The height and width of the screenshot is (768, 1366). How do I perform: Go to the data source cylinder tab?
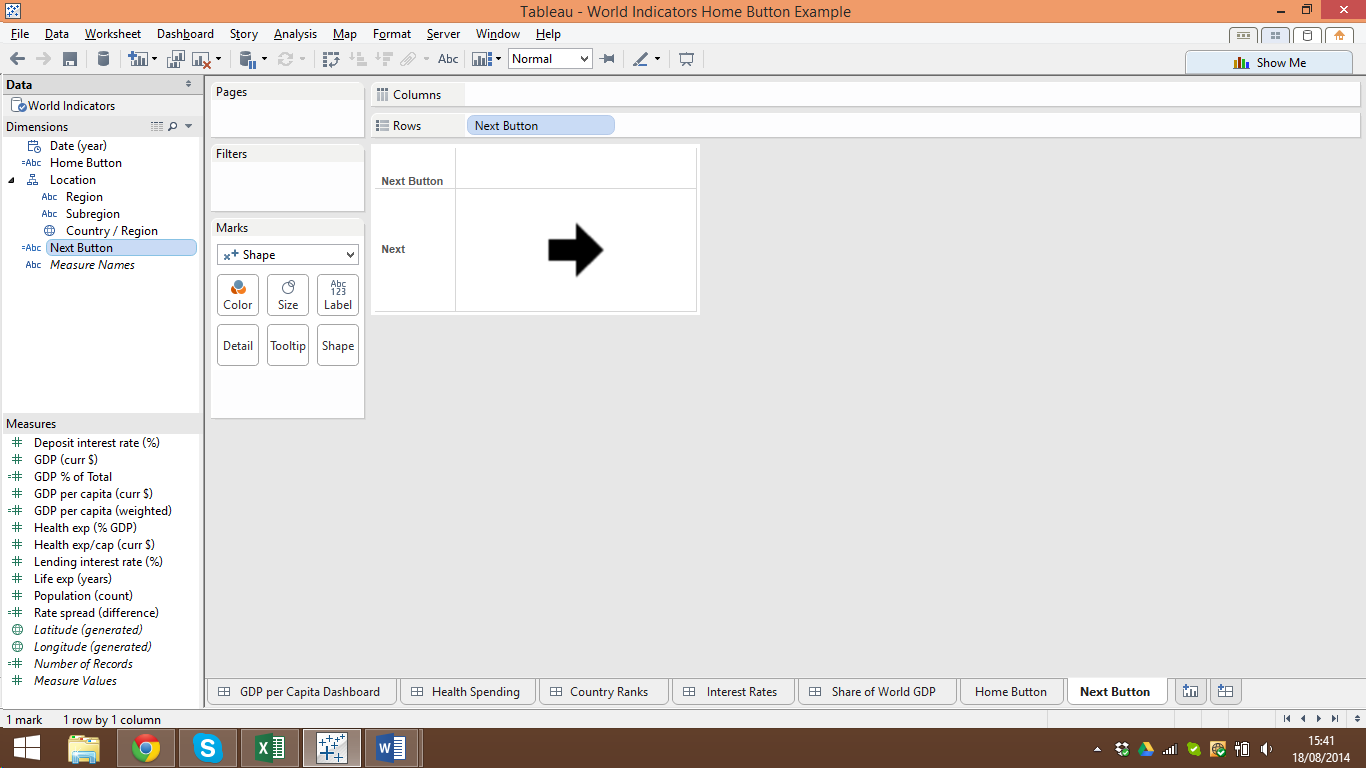click(x=1307, y=35)
